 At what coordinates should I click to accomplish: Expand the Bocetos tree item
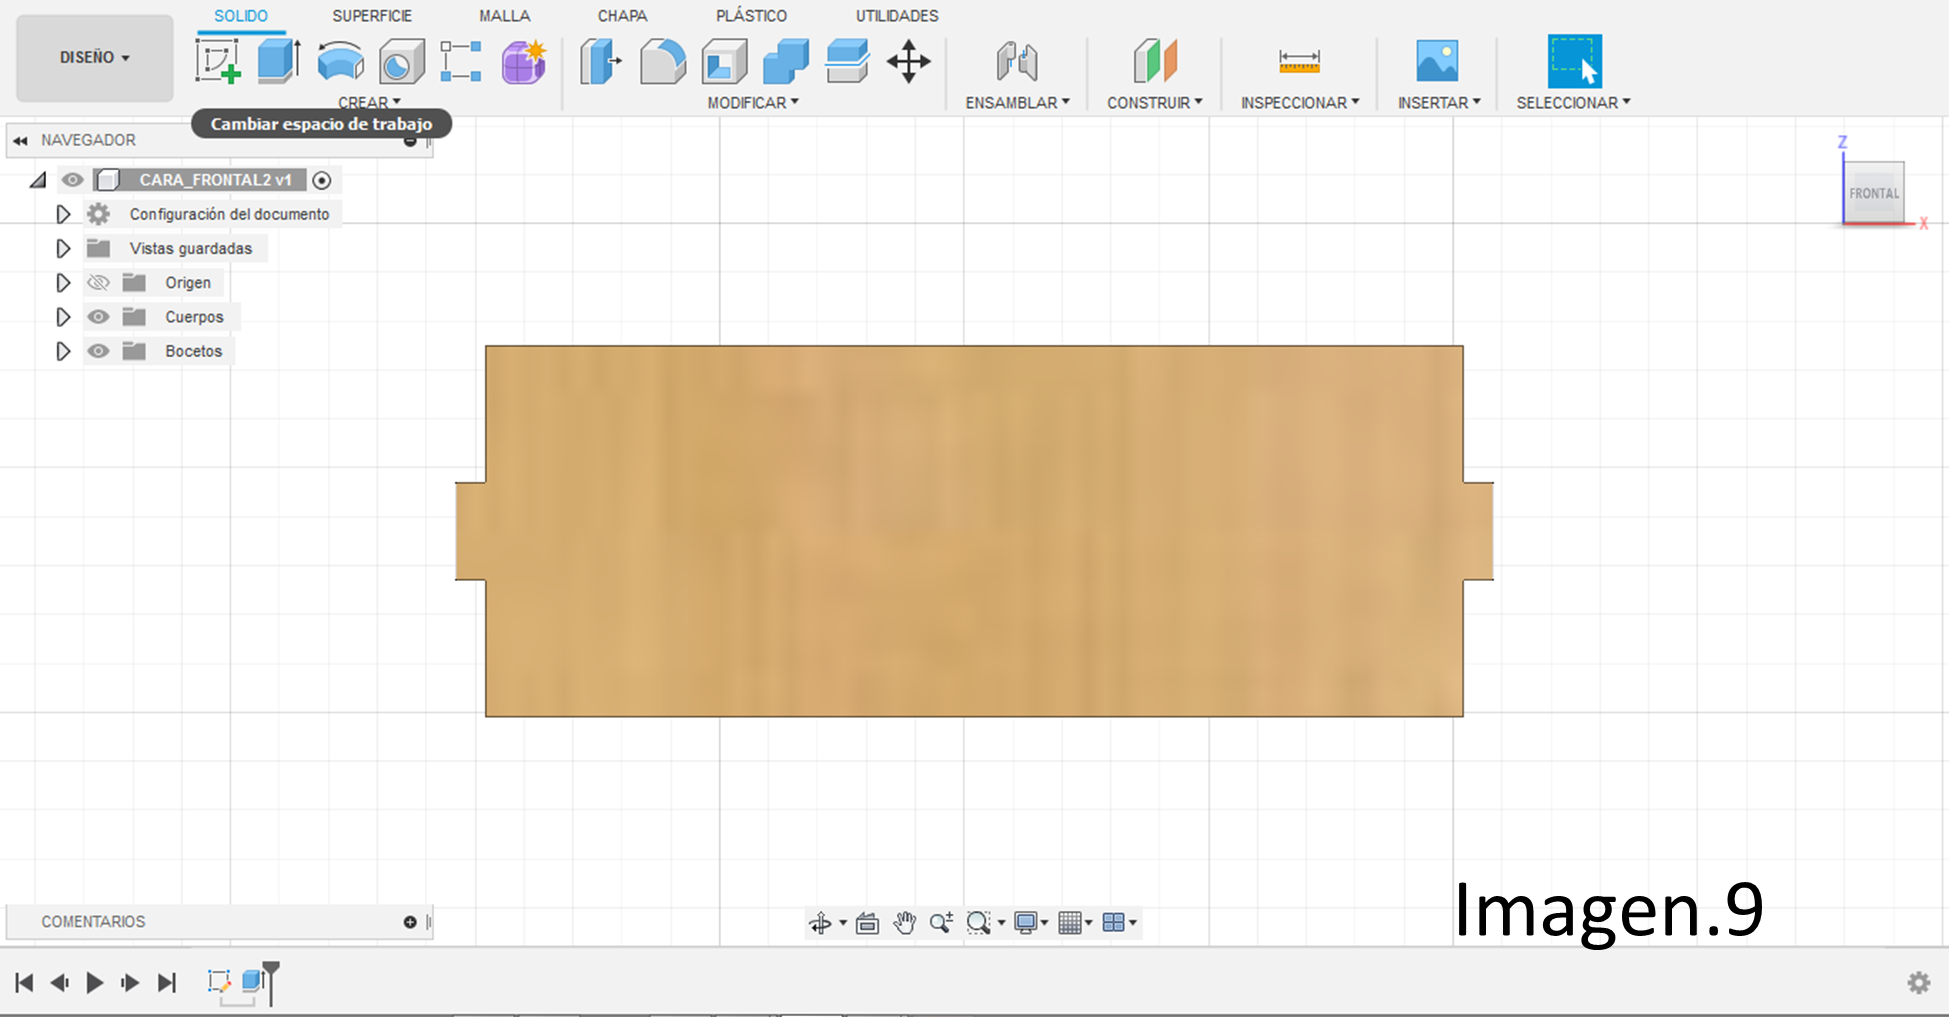click(x=63, y=351)
